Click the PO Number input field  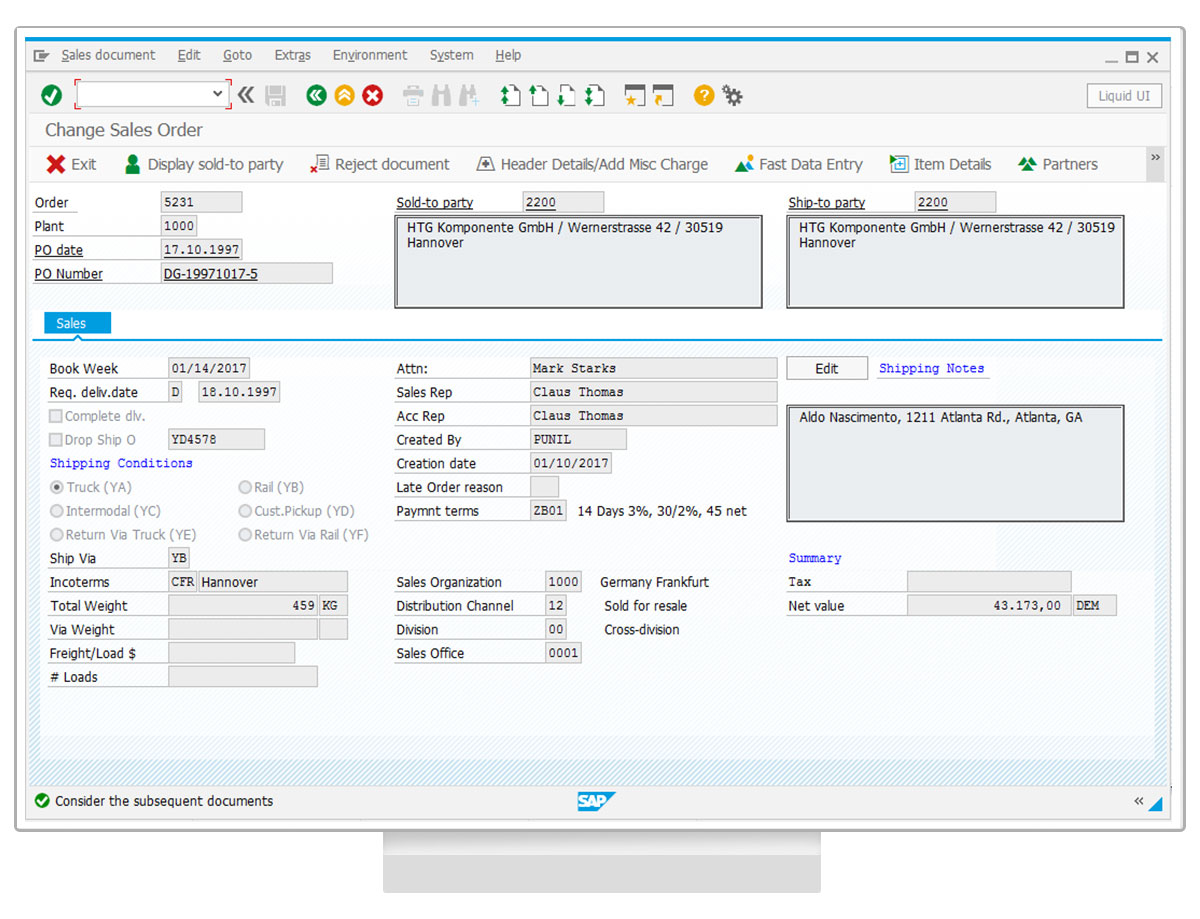pyautogui.click(x=246, y=274)
